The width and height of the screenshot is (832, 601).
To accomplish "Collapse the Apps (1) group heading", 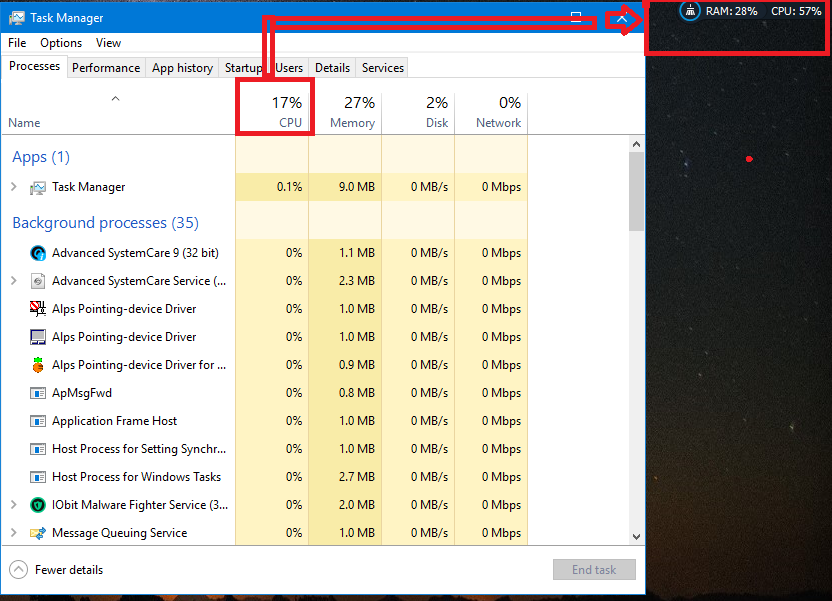I will (x=41, y=157).
